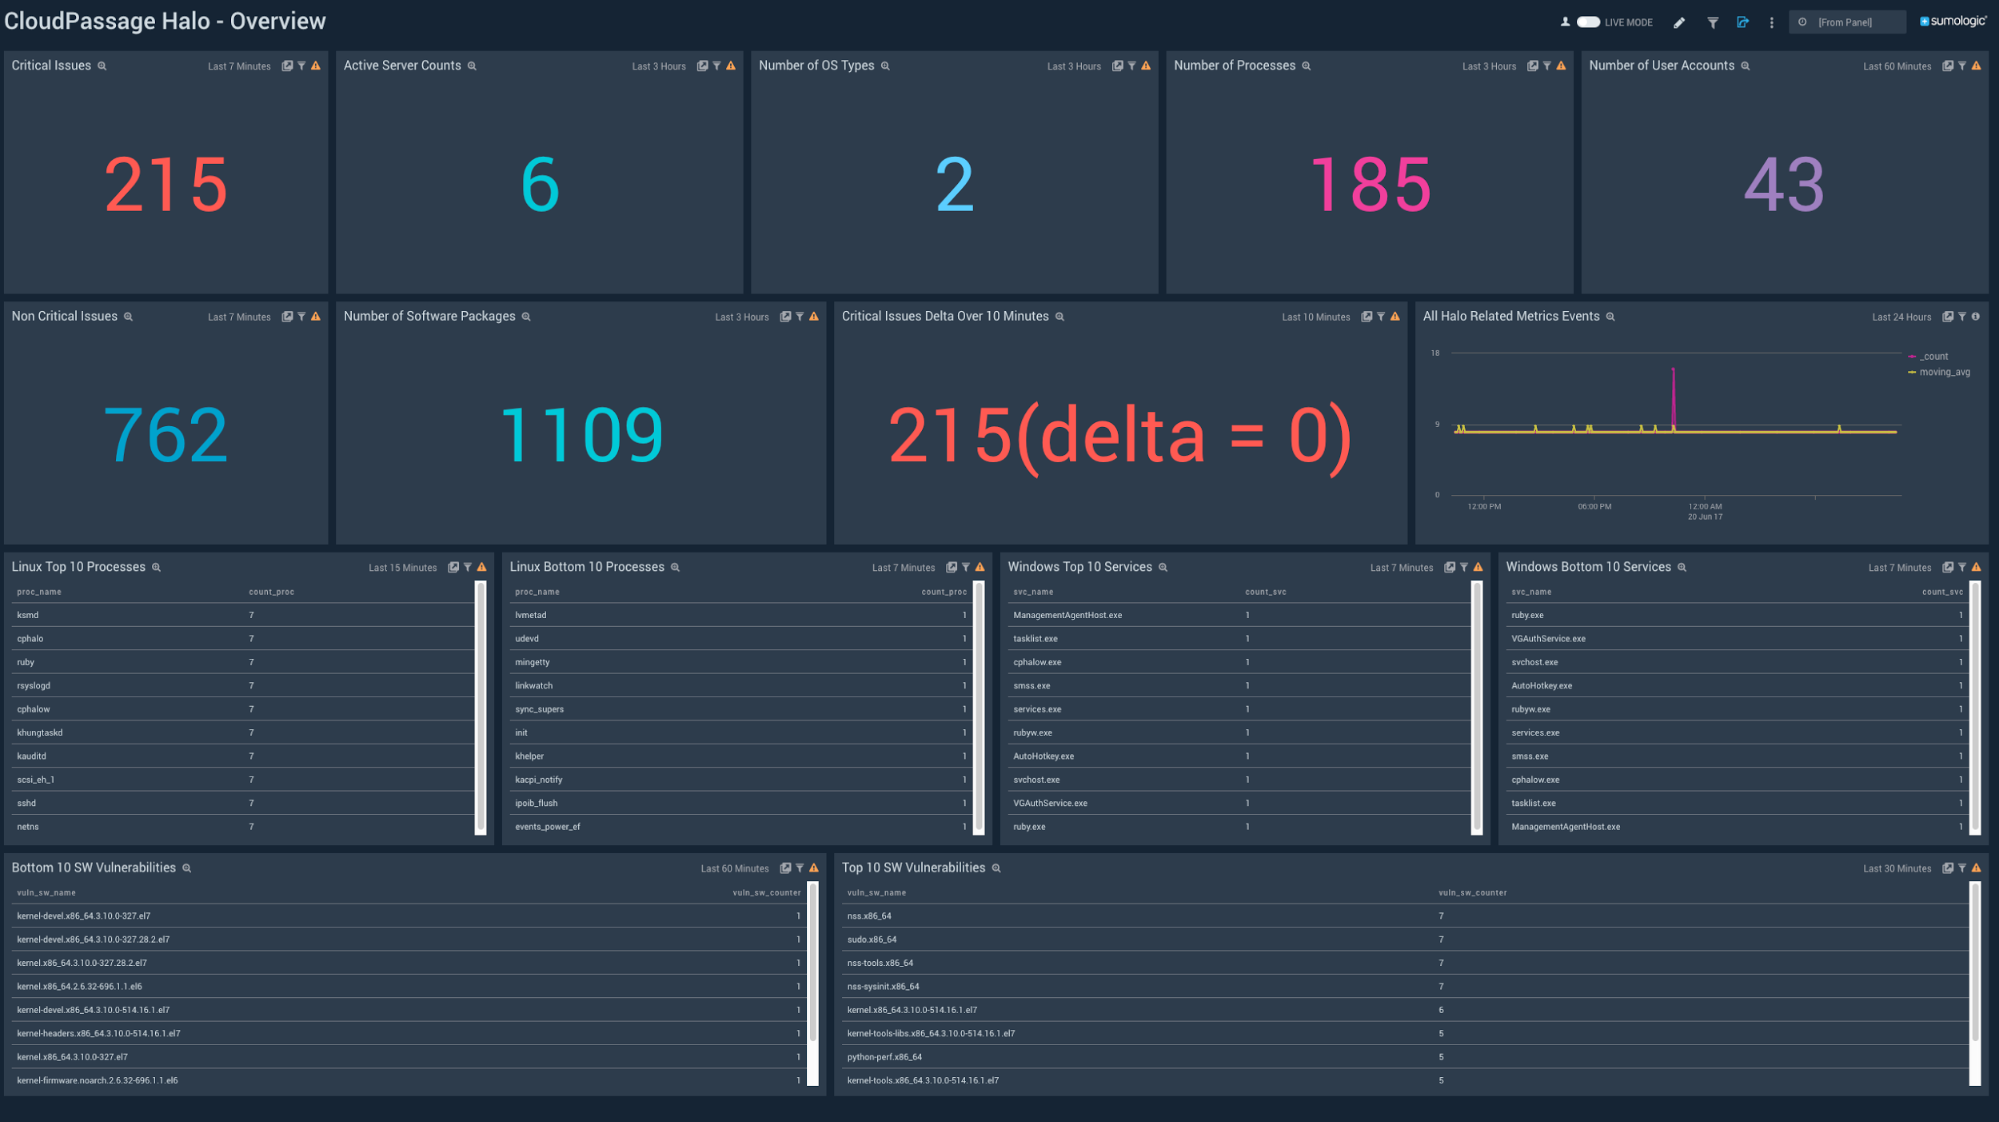Viewport: 1999px width, 1122px height.
Task: Click info icon on All Halo Related Metrics Events
Action: click(1976, 317)
